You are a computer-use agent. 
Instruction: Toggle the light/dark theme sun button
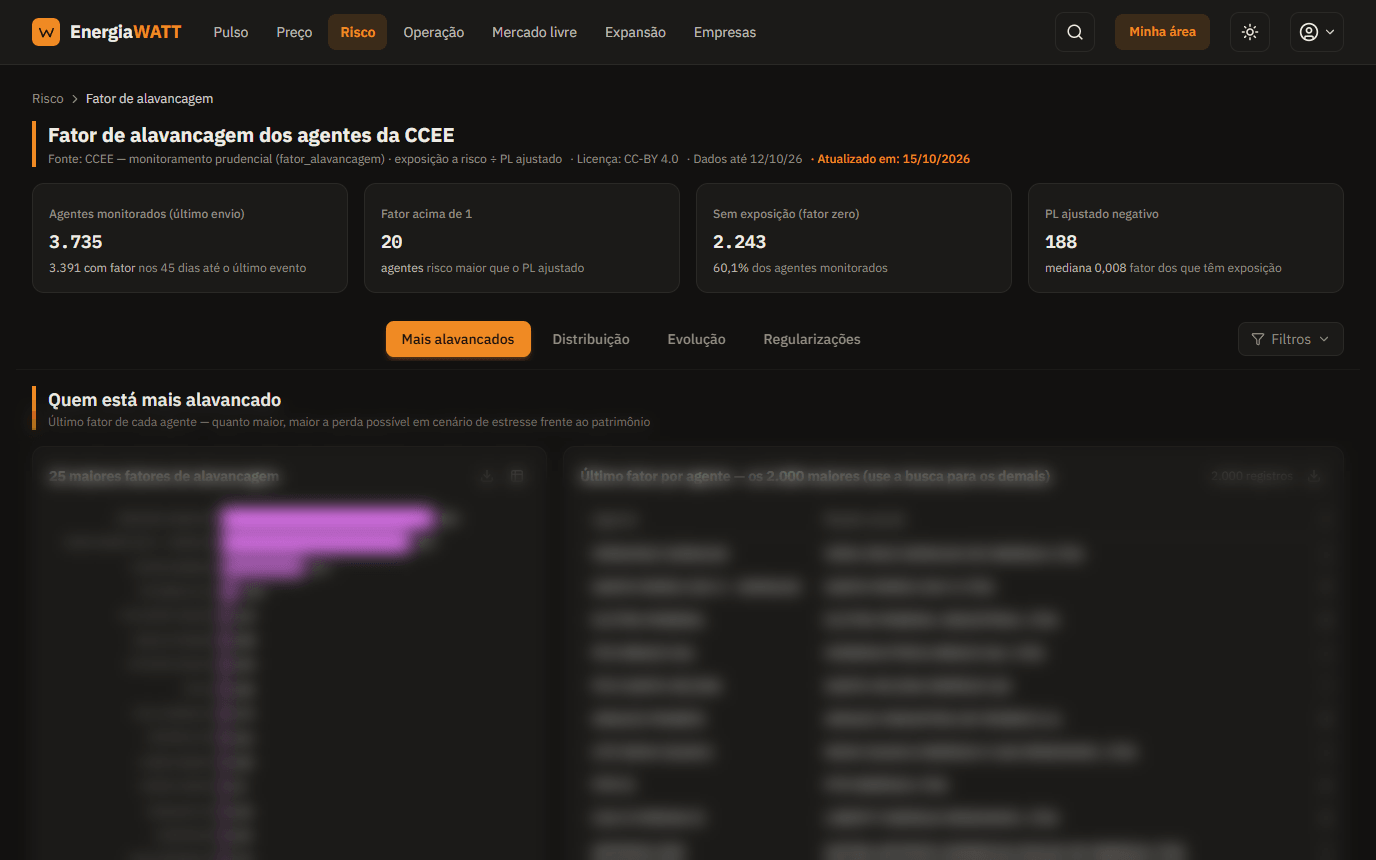pyautogui.click(x=1250, y=32)
